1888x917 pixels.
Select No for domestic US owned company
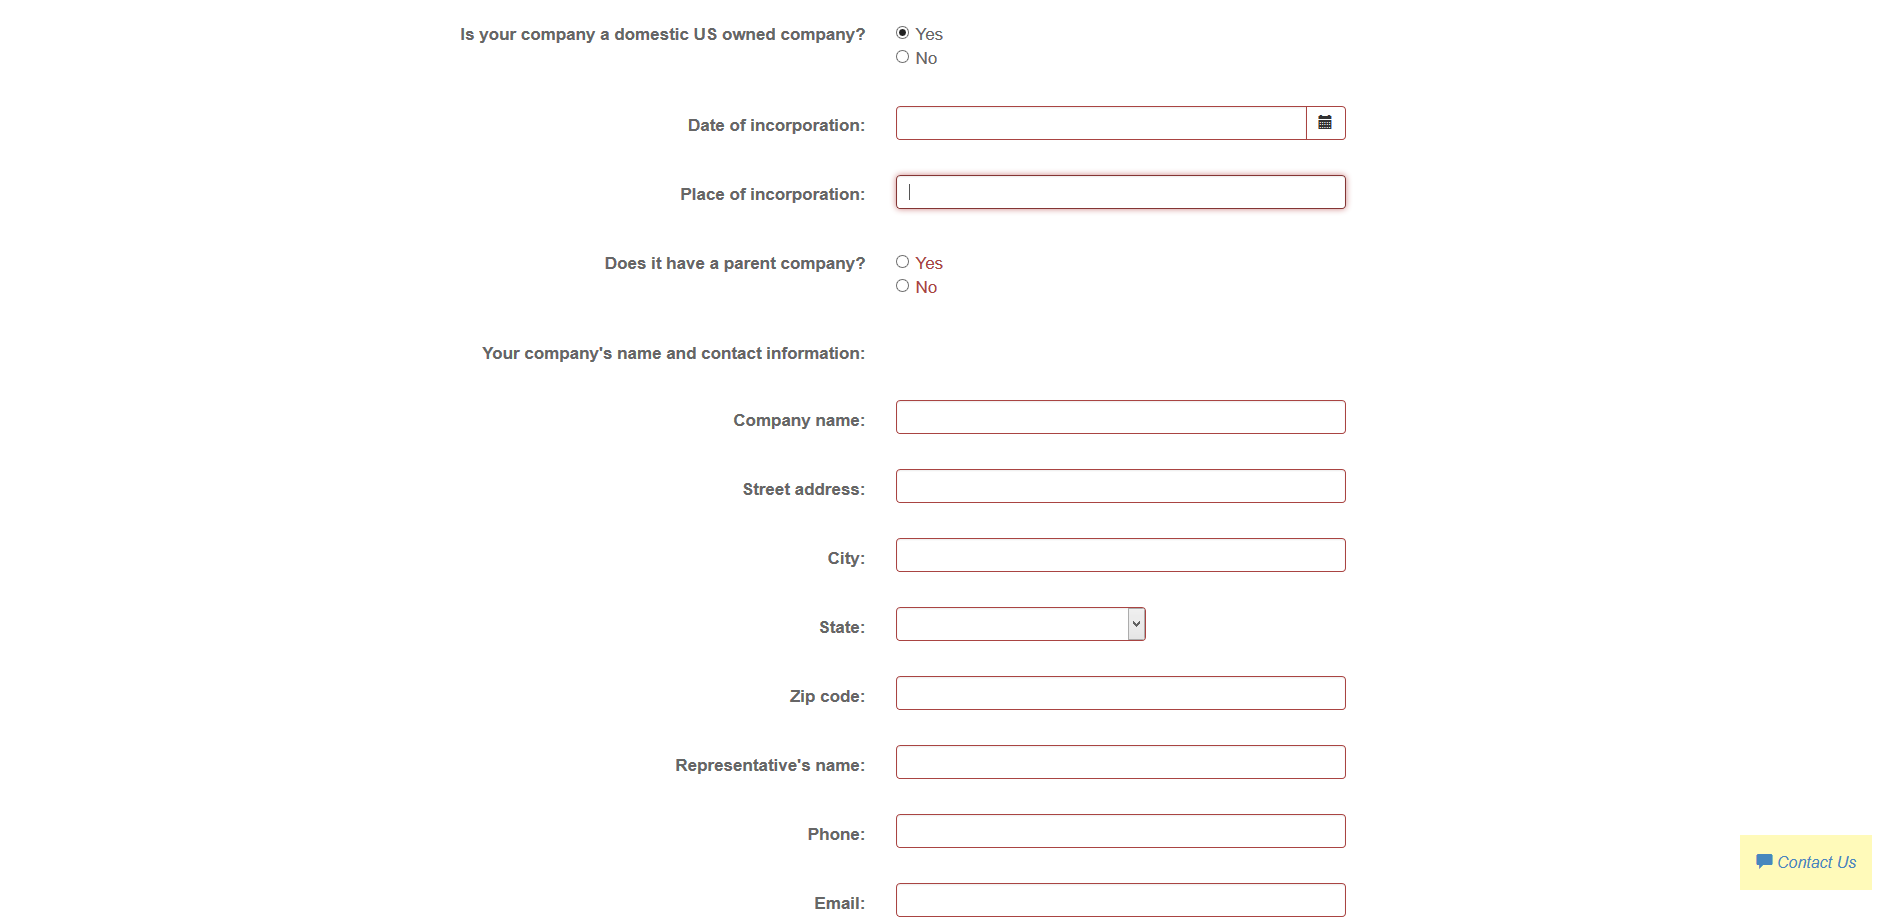point(902,57)
